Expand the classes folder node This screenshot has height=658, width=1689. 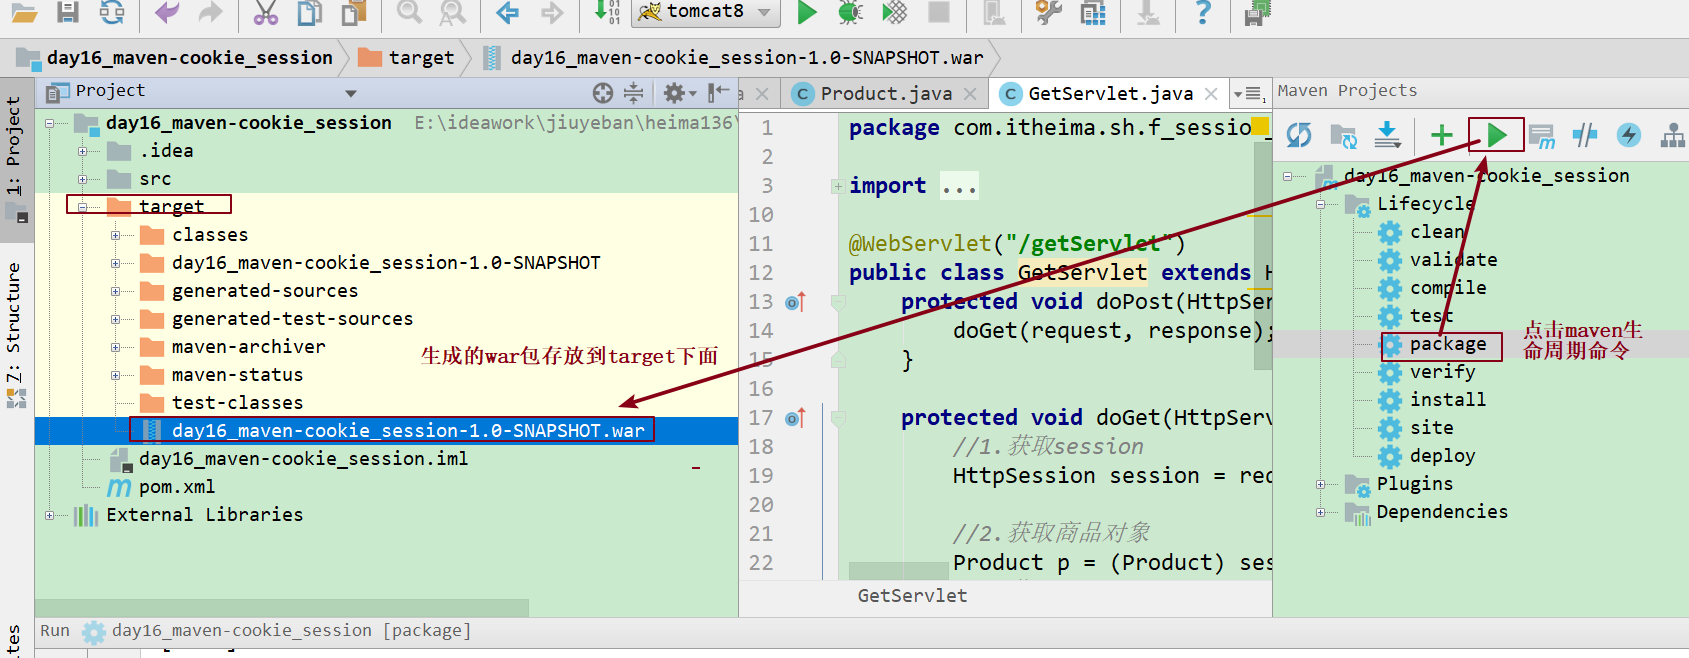pos(116,235)
